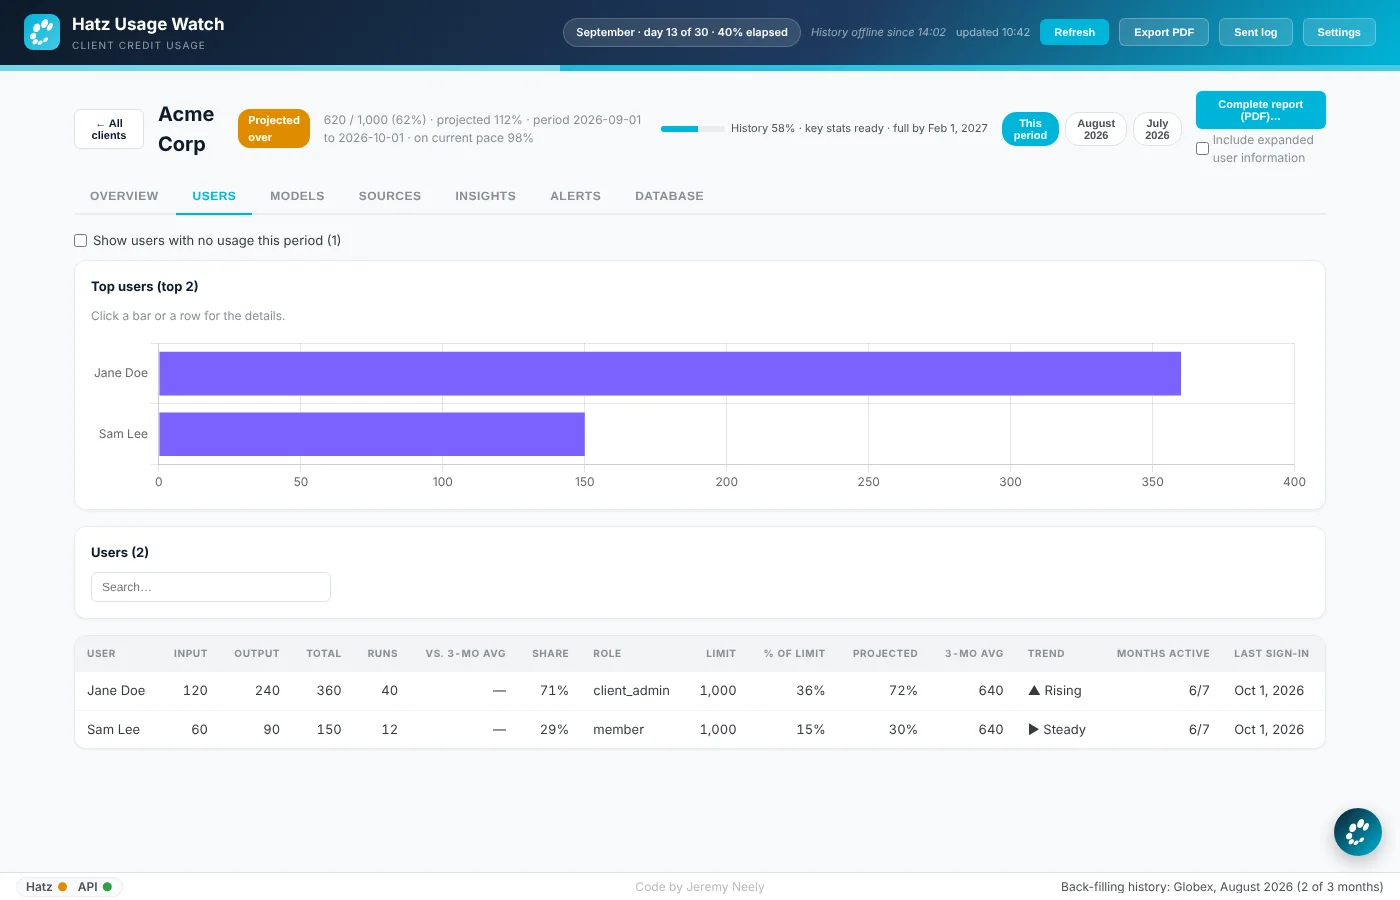Click the Code by Jeremy Neely footer text
Image resolution: width=1400 pixels, height=900 pixels.
(x=700, y=887)
